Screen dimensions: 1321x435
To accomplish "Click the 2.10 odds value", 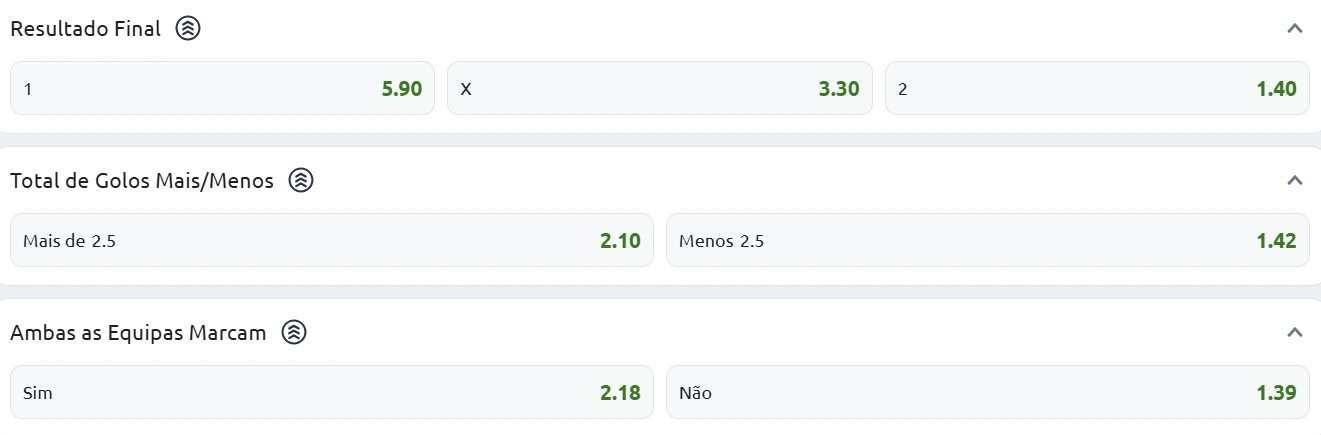I will tap(620, 241).
